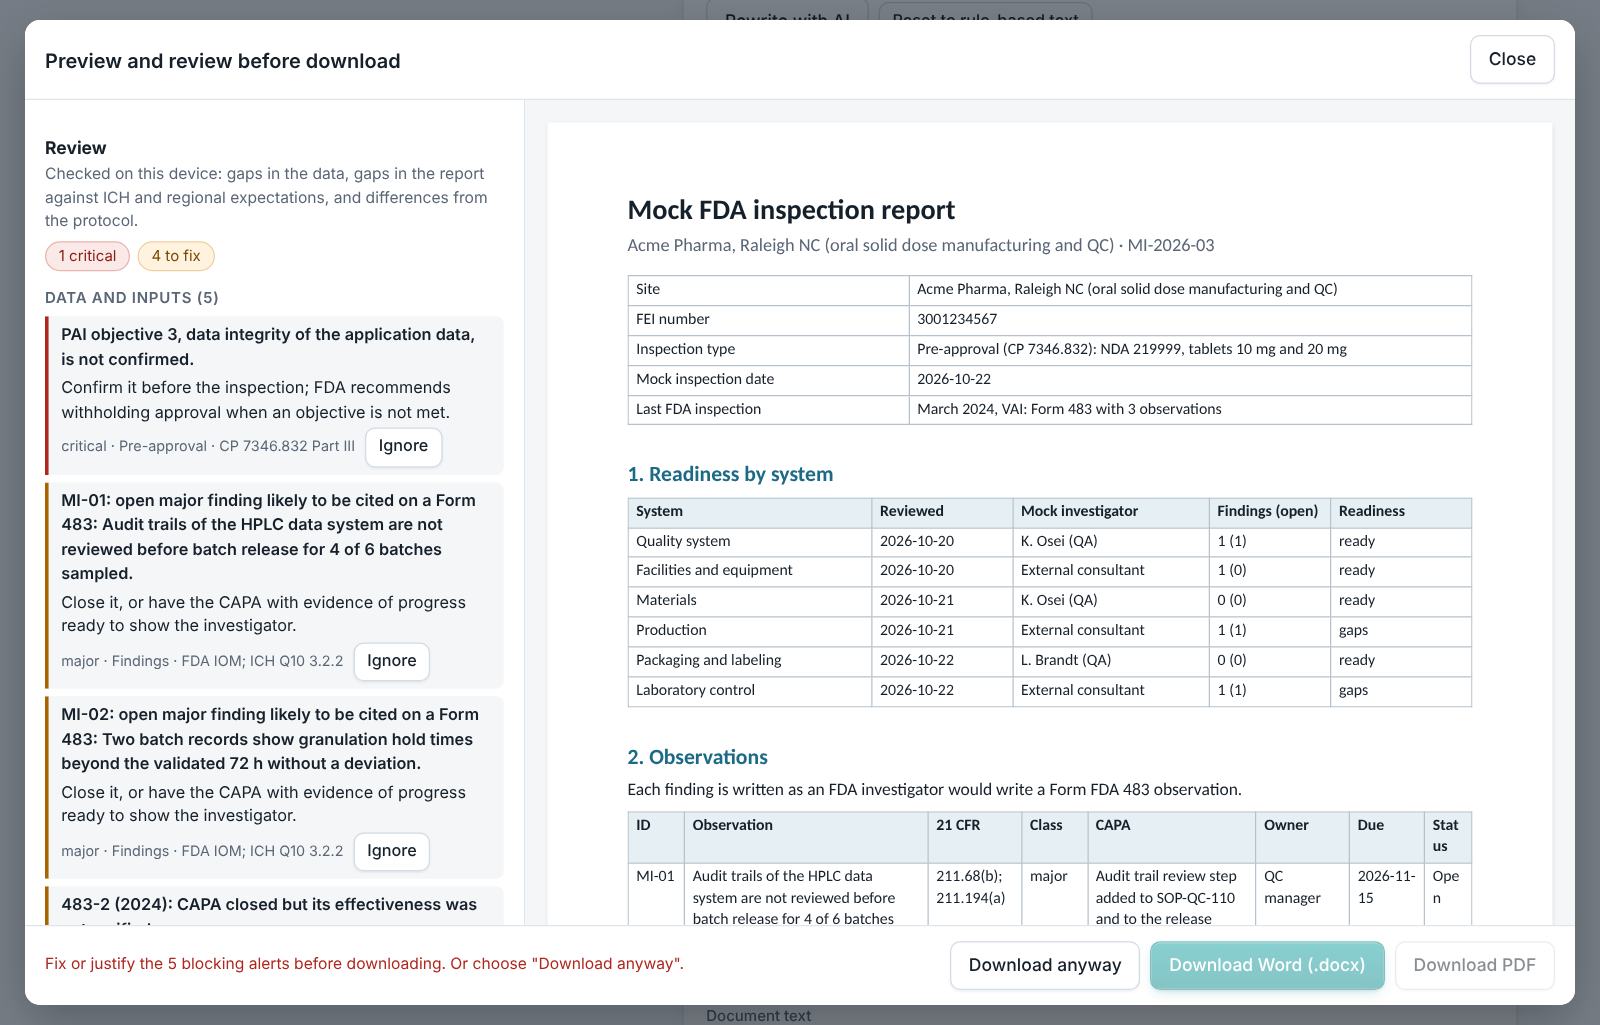
Task: Click FEI number value 3001234567
Action: [x=1190, y=319]
